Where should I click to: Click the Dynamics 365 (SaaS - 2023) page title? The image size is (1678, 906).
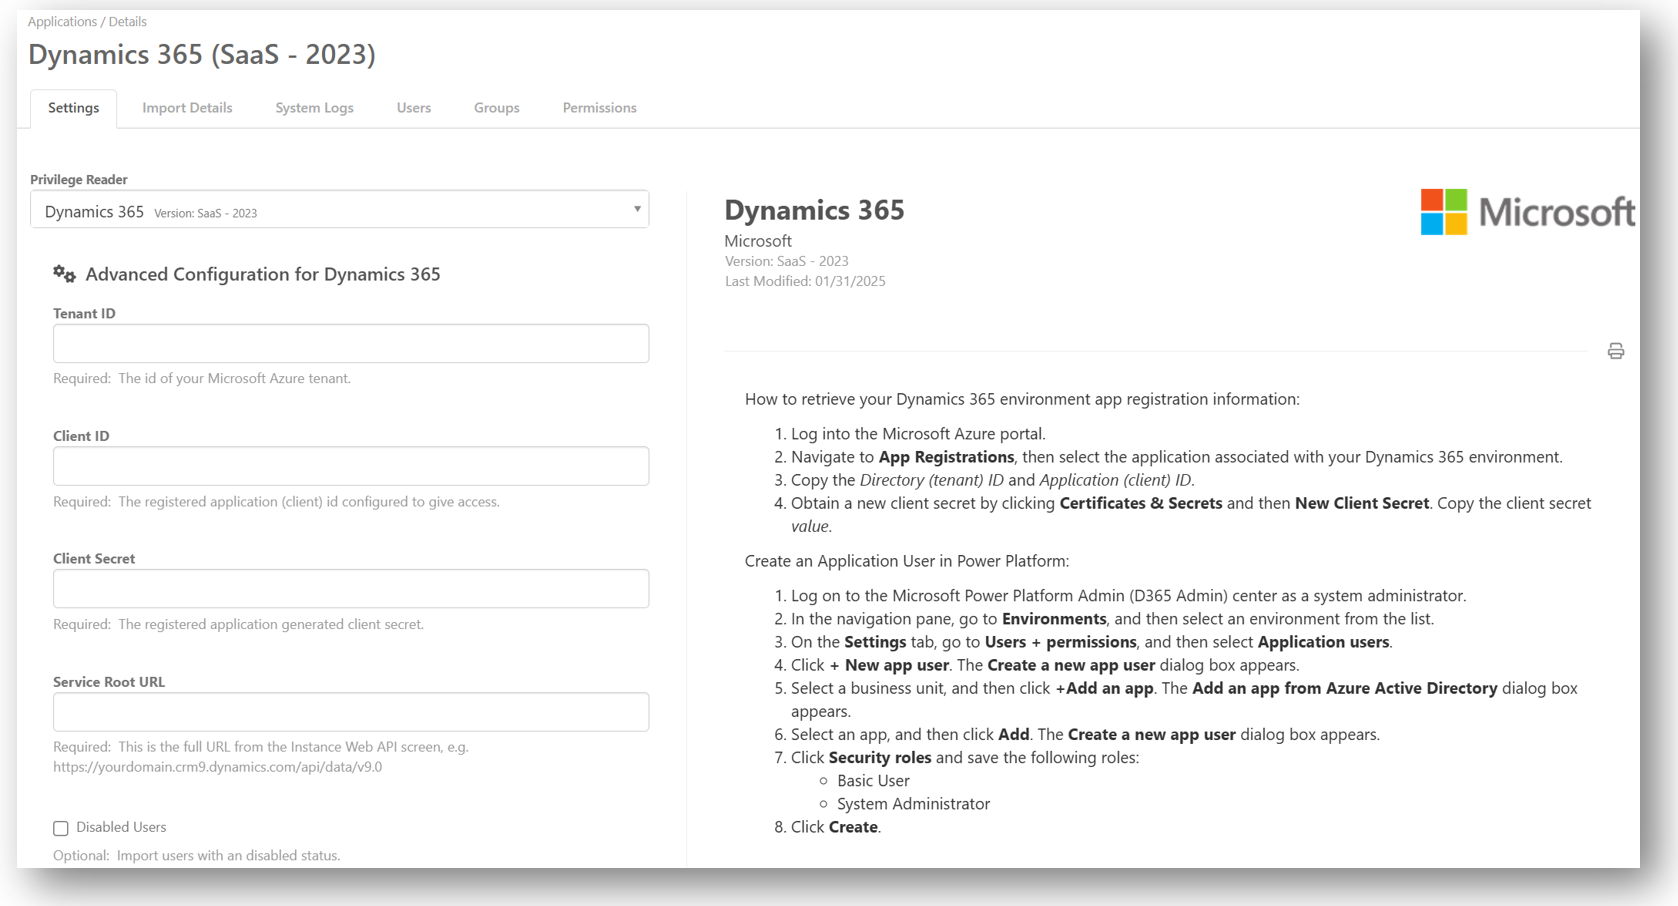coord(202,55)
